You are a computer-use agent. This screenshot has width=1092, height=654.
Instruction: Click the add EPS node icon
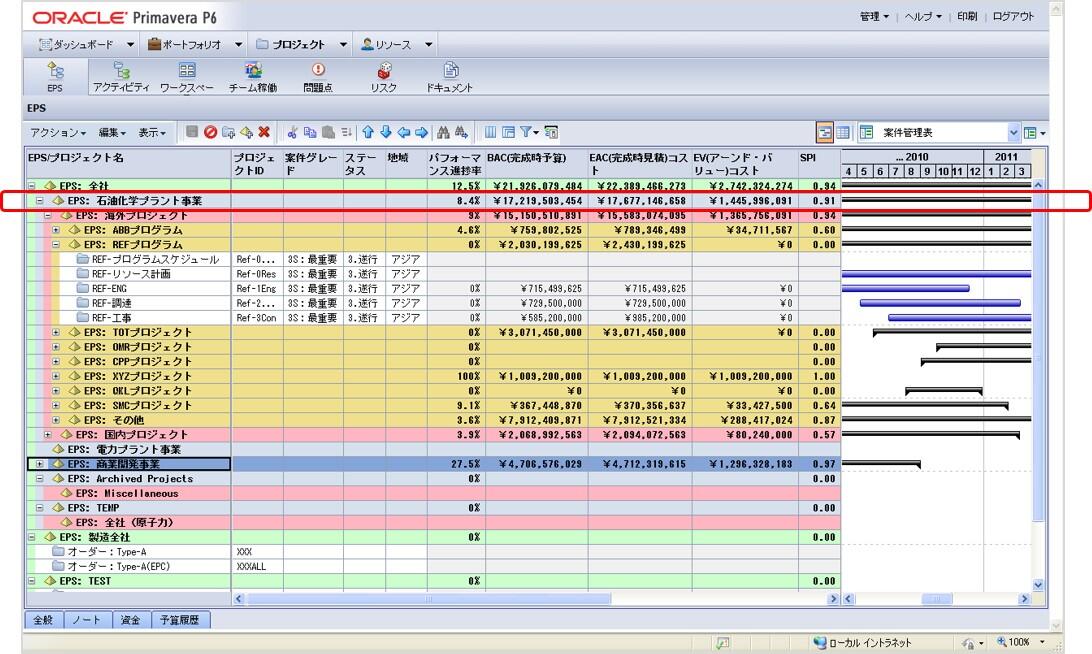[x=247, y=132]
